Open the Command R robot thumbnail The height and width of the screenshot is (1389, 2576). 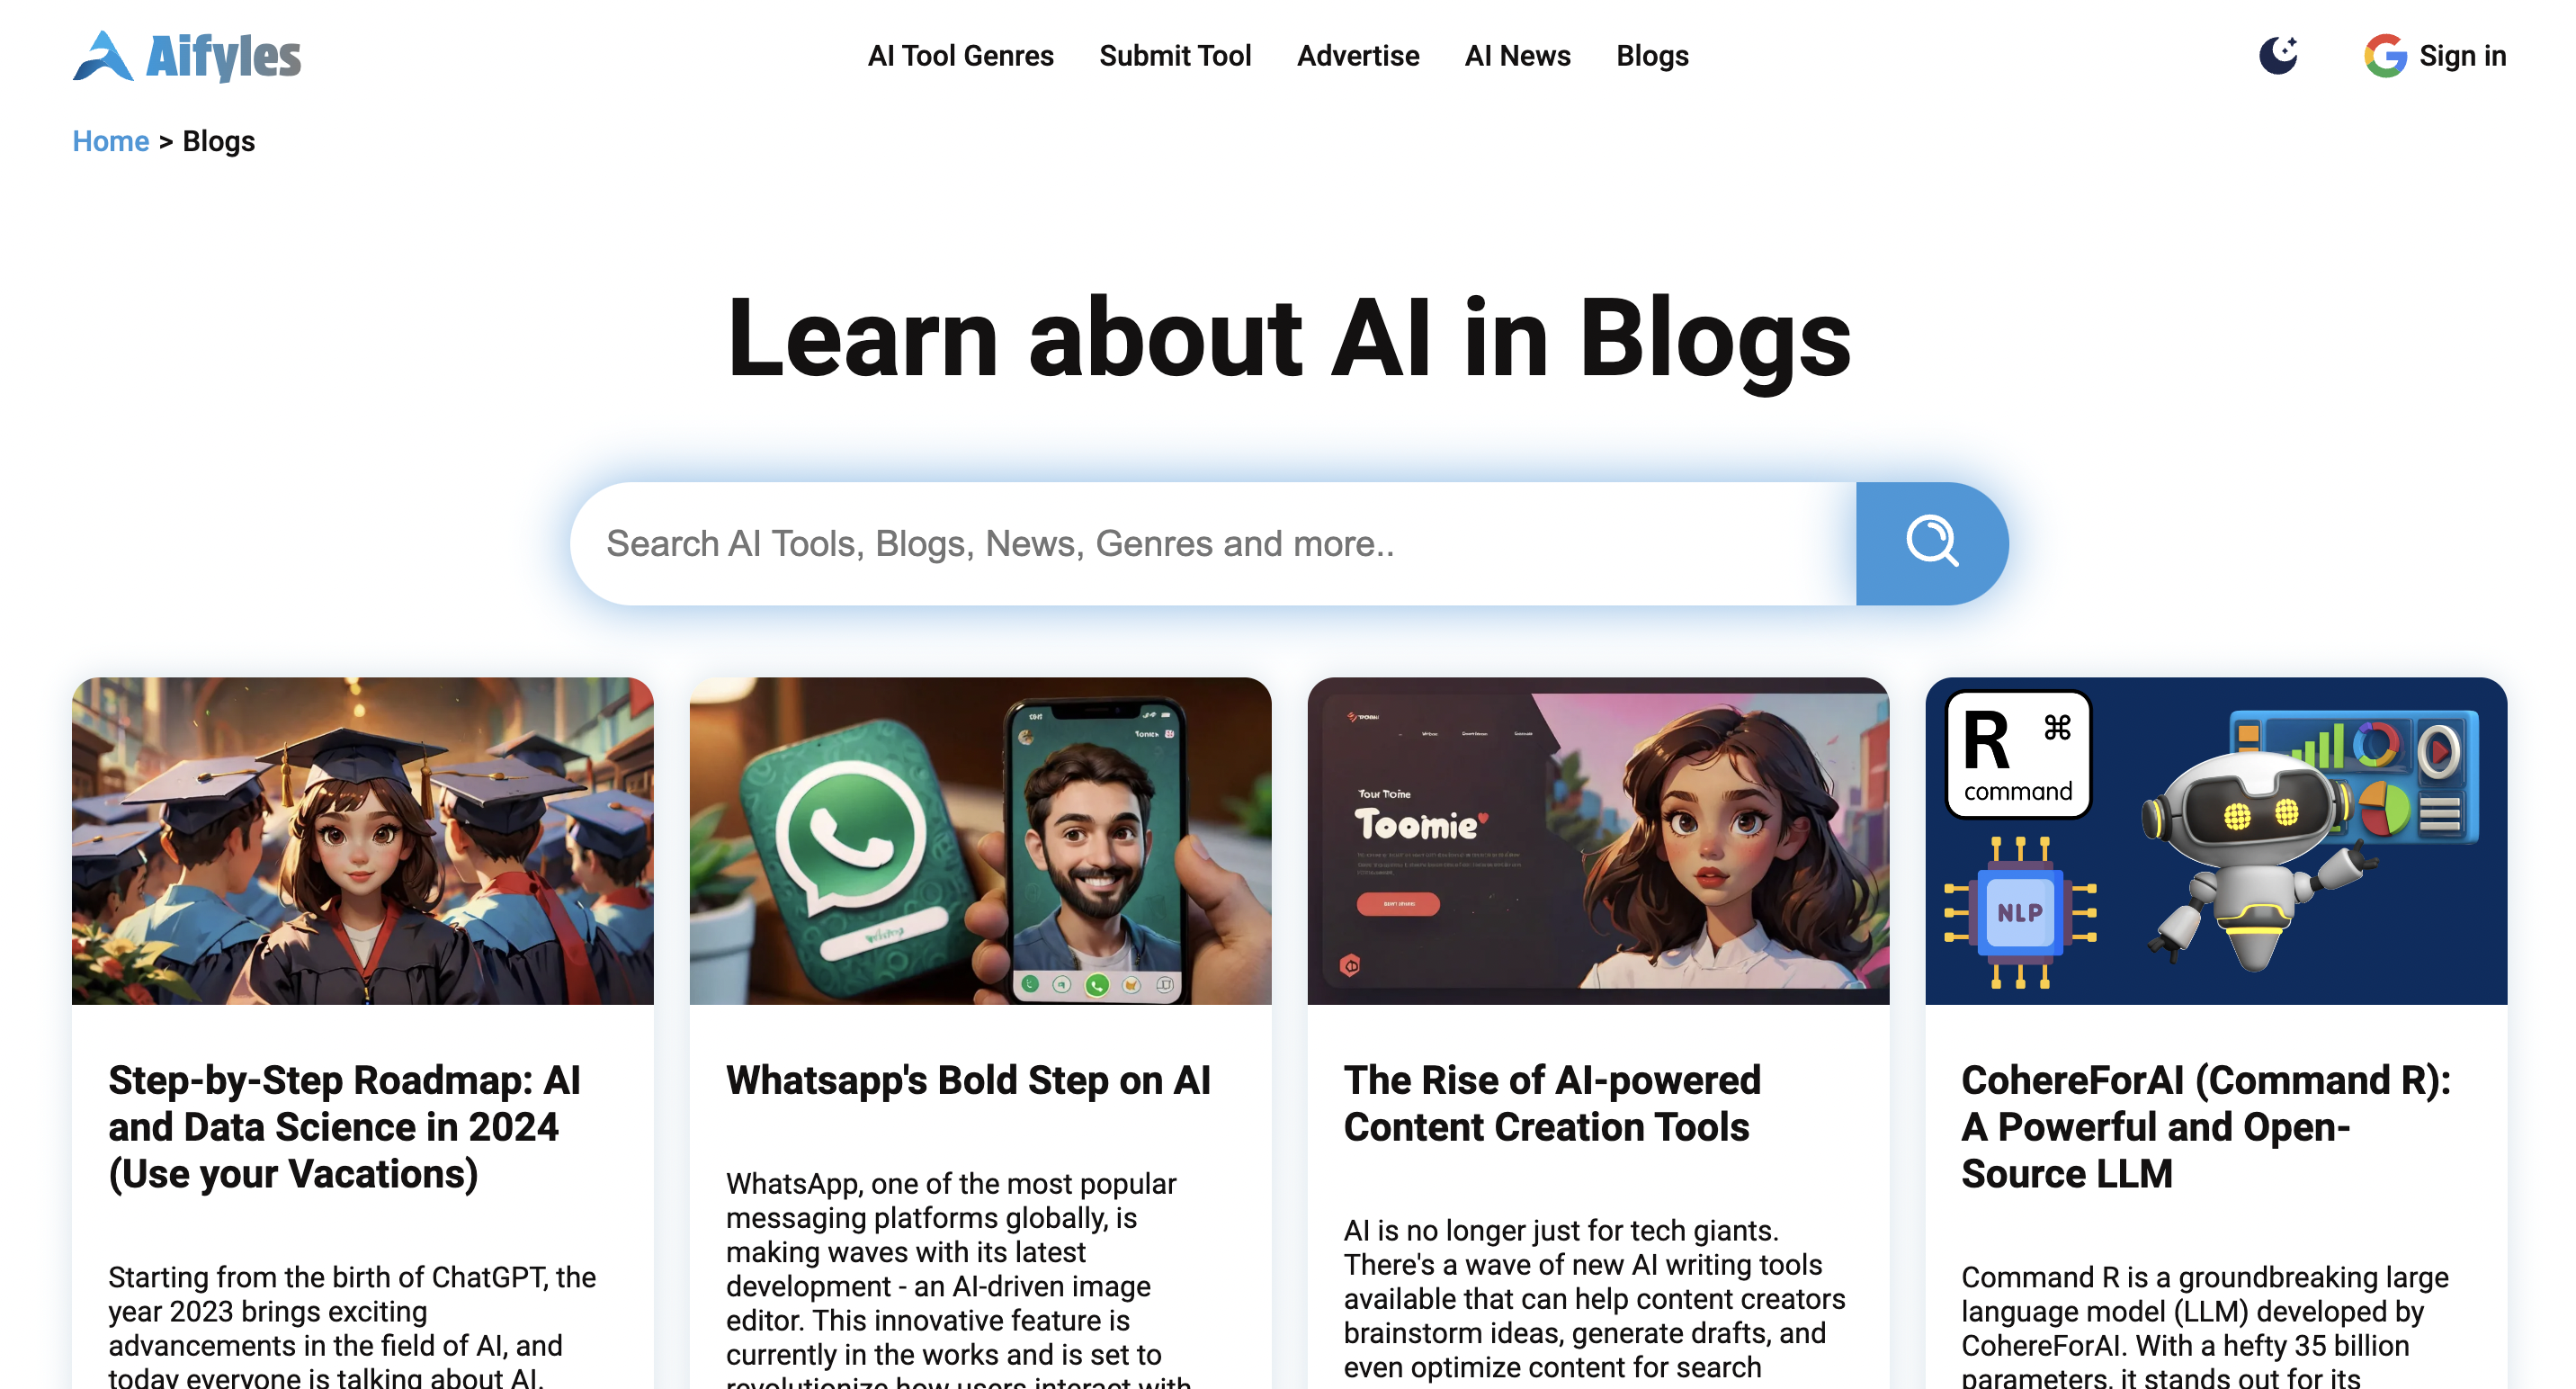pyautogui.click(x=2215, y=840)
